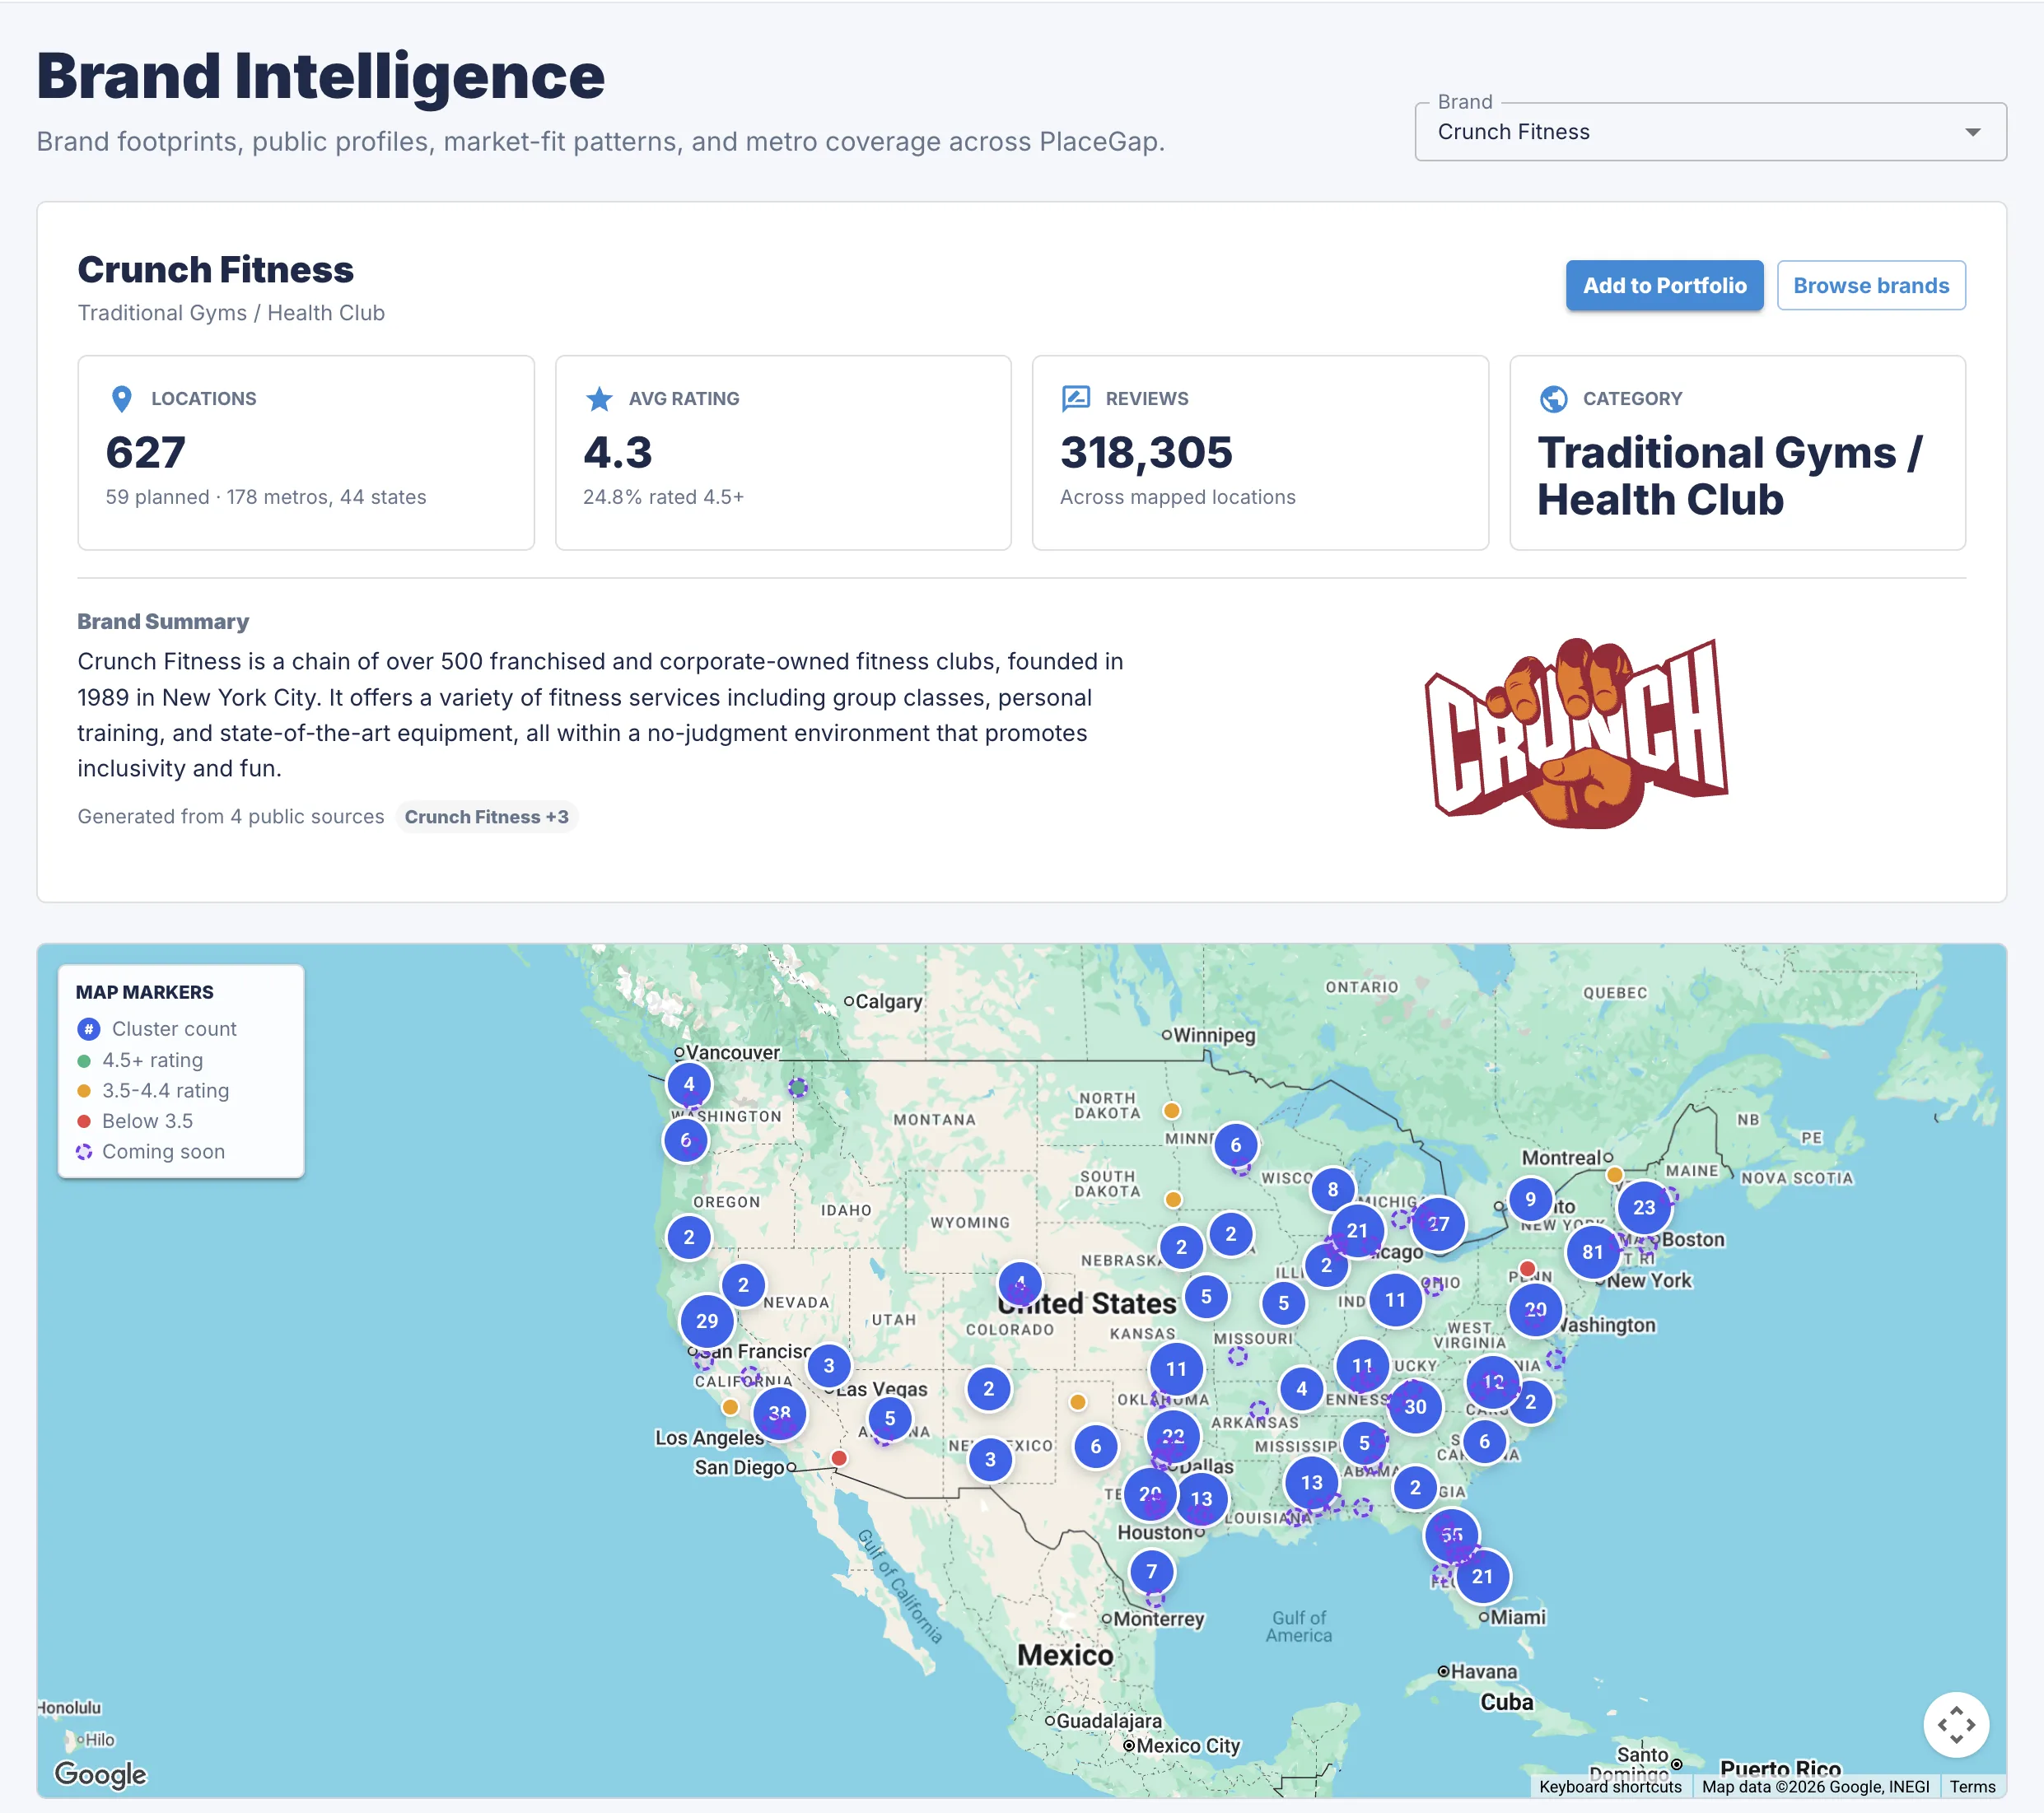The height and width of the screenshot is (1813, 2044).
Task: Click the 4.3 average rating value
Action: [x=618, y=452]
